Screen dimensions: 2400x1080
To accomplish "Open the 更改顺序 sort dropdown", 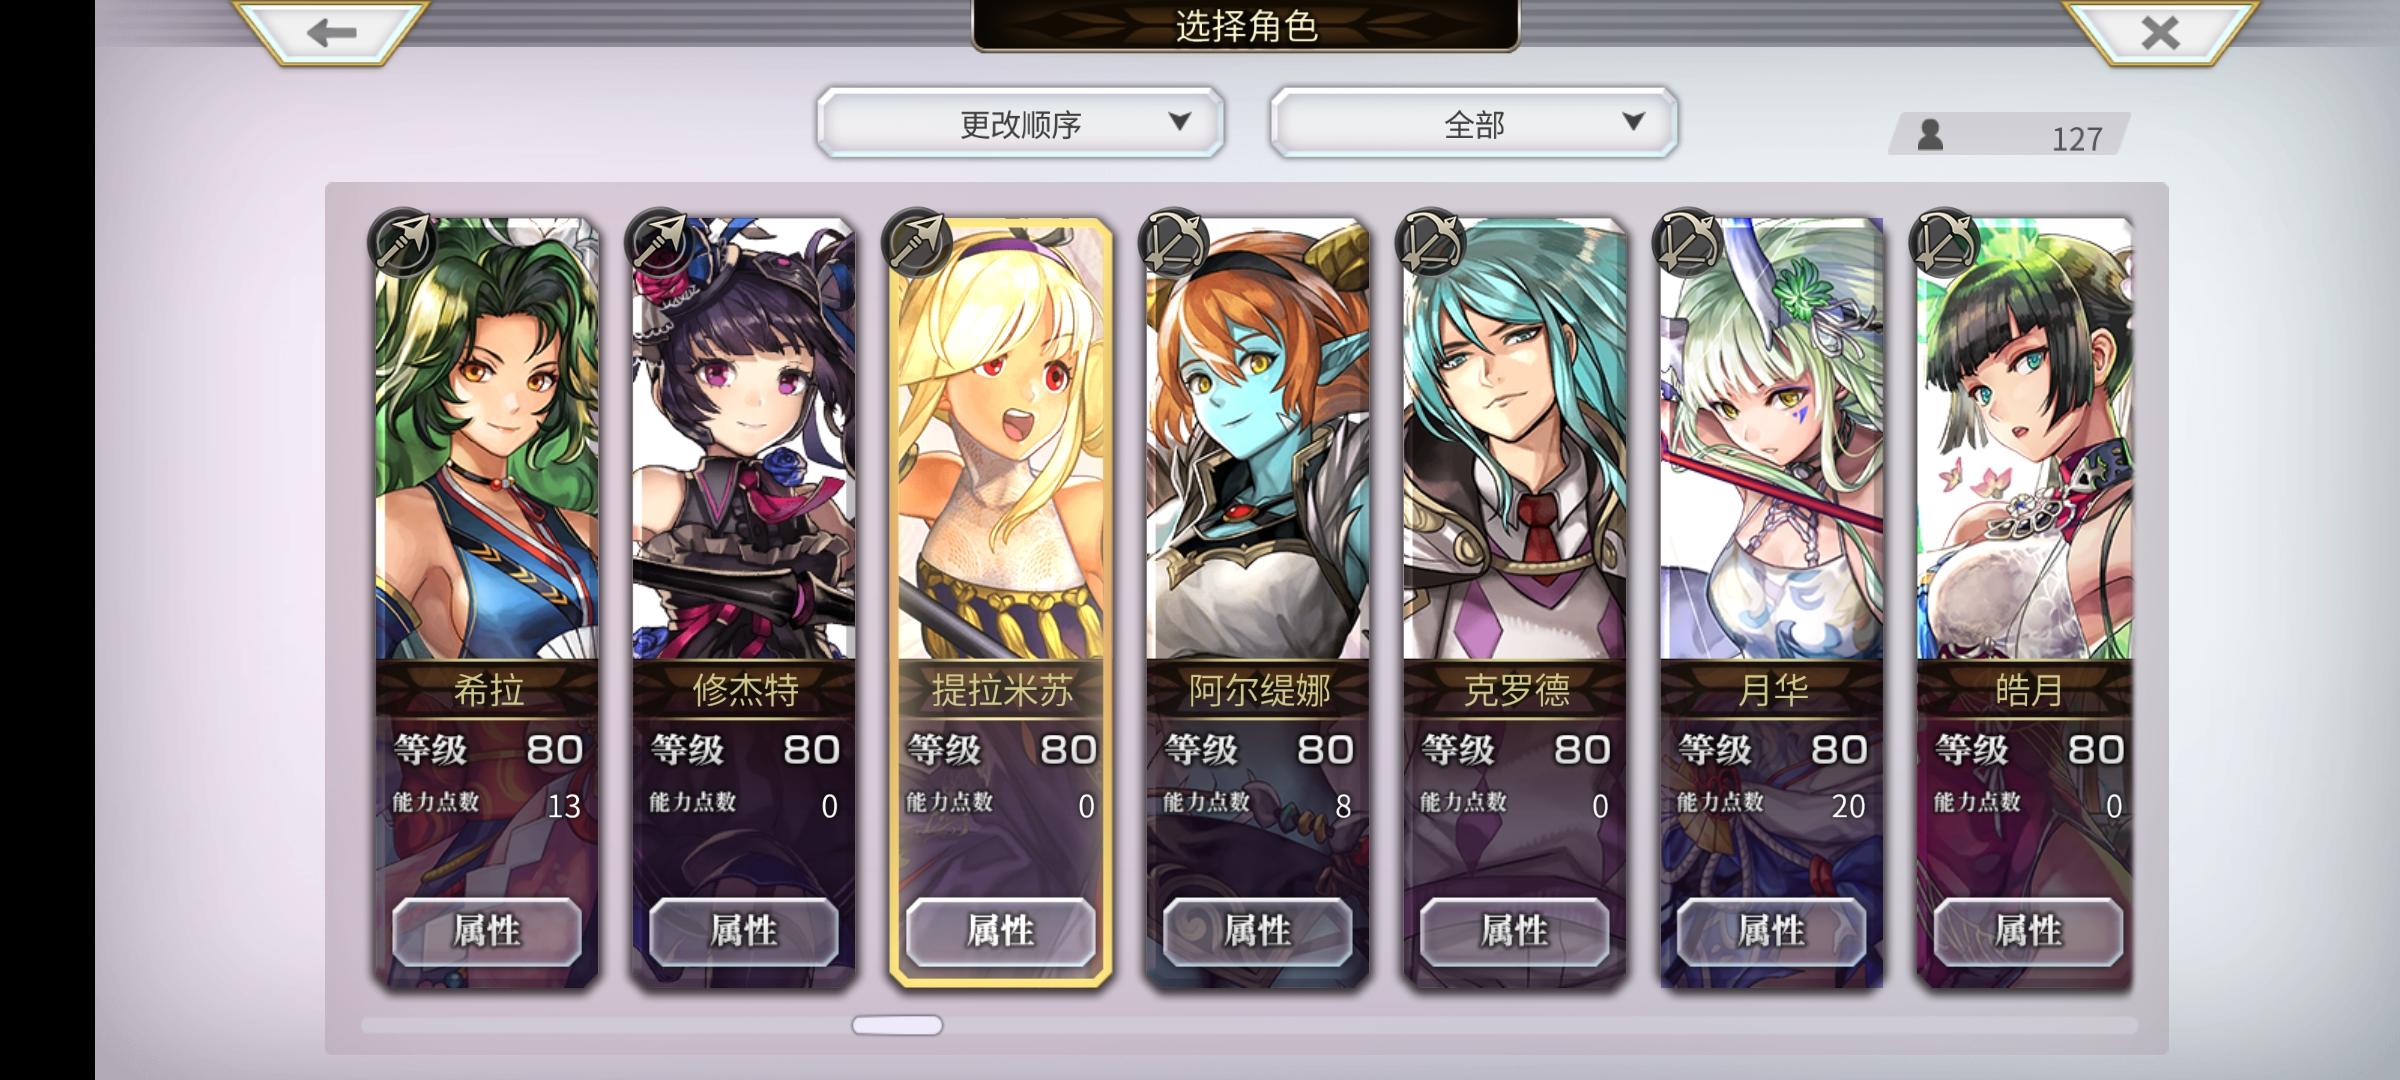I will click(1020, 123).
